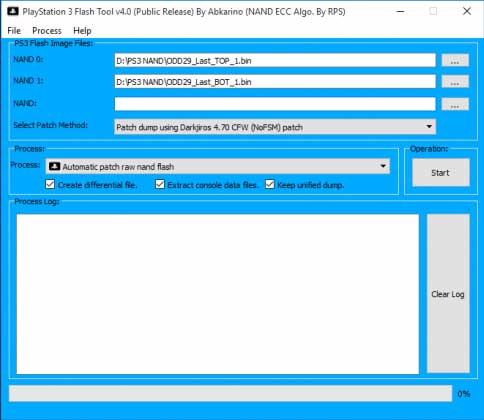The image size is (484, 420).
Task: Click the progress bar at bottom
Action: 230,394
